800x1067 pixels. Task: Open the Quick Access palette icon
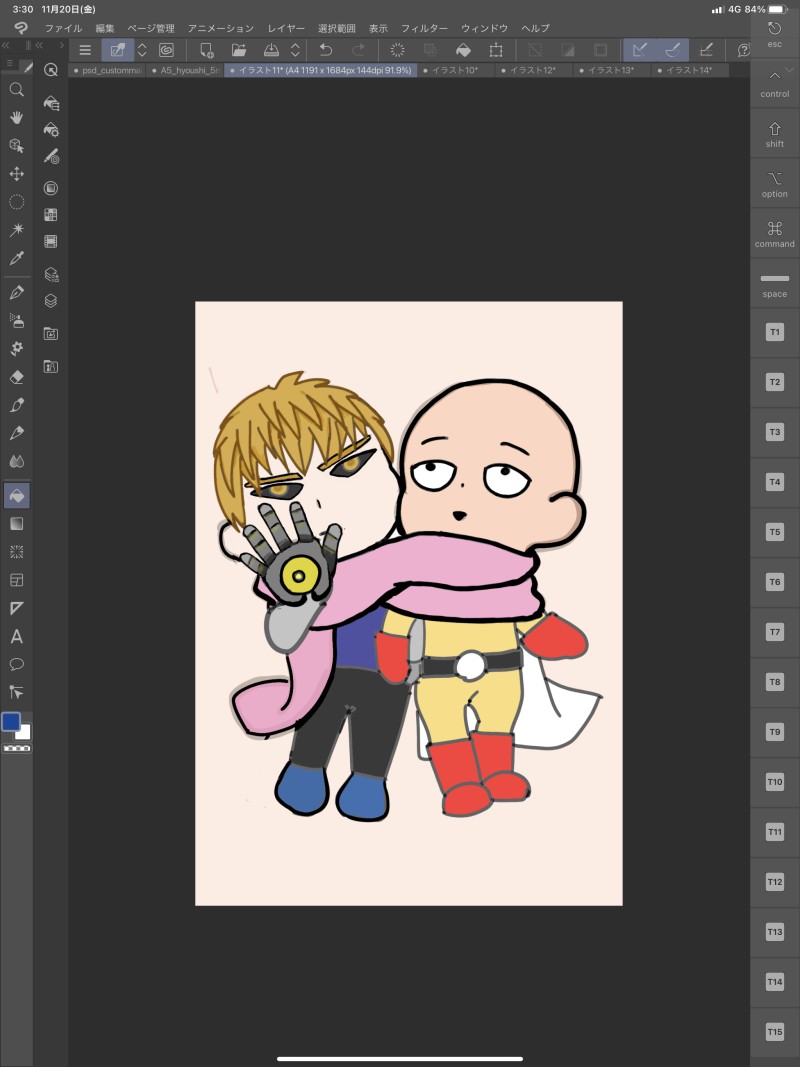coord(50,69)
